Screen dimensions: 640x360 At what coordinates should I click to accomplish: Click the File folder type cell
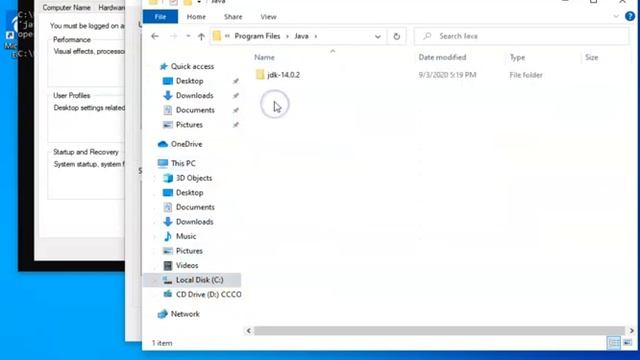[x=526, y=75]
